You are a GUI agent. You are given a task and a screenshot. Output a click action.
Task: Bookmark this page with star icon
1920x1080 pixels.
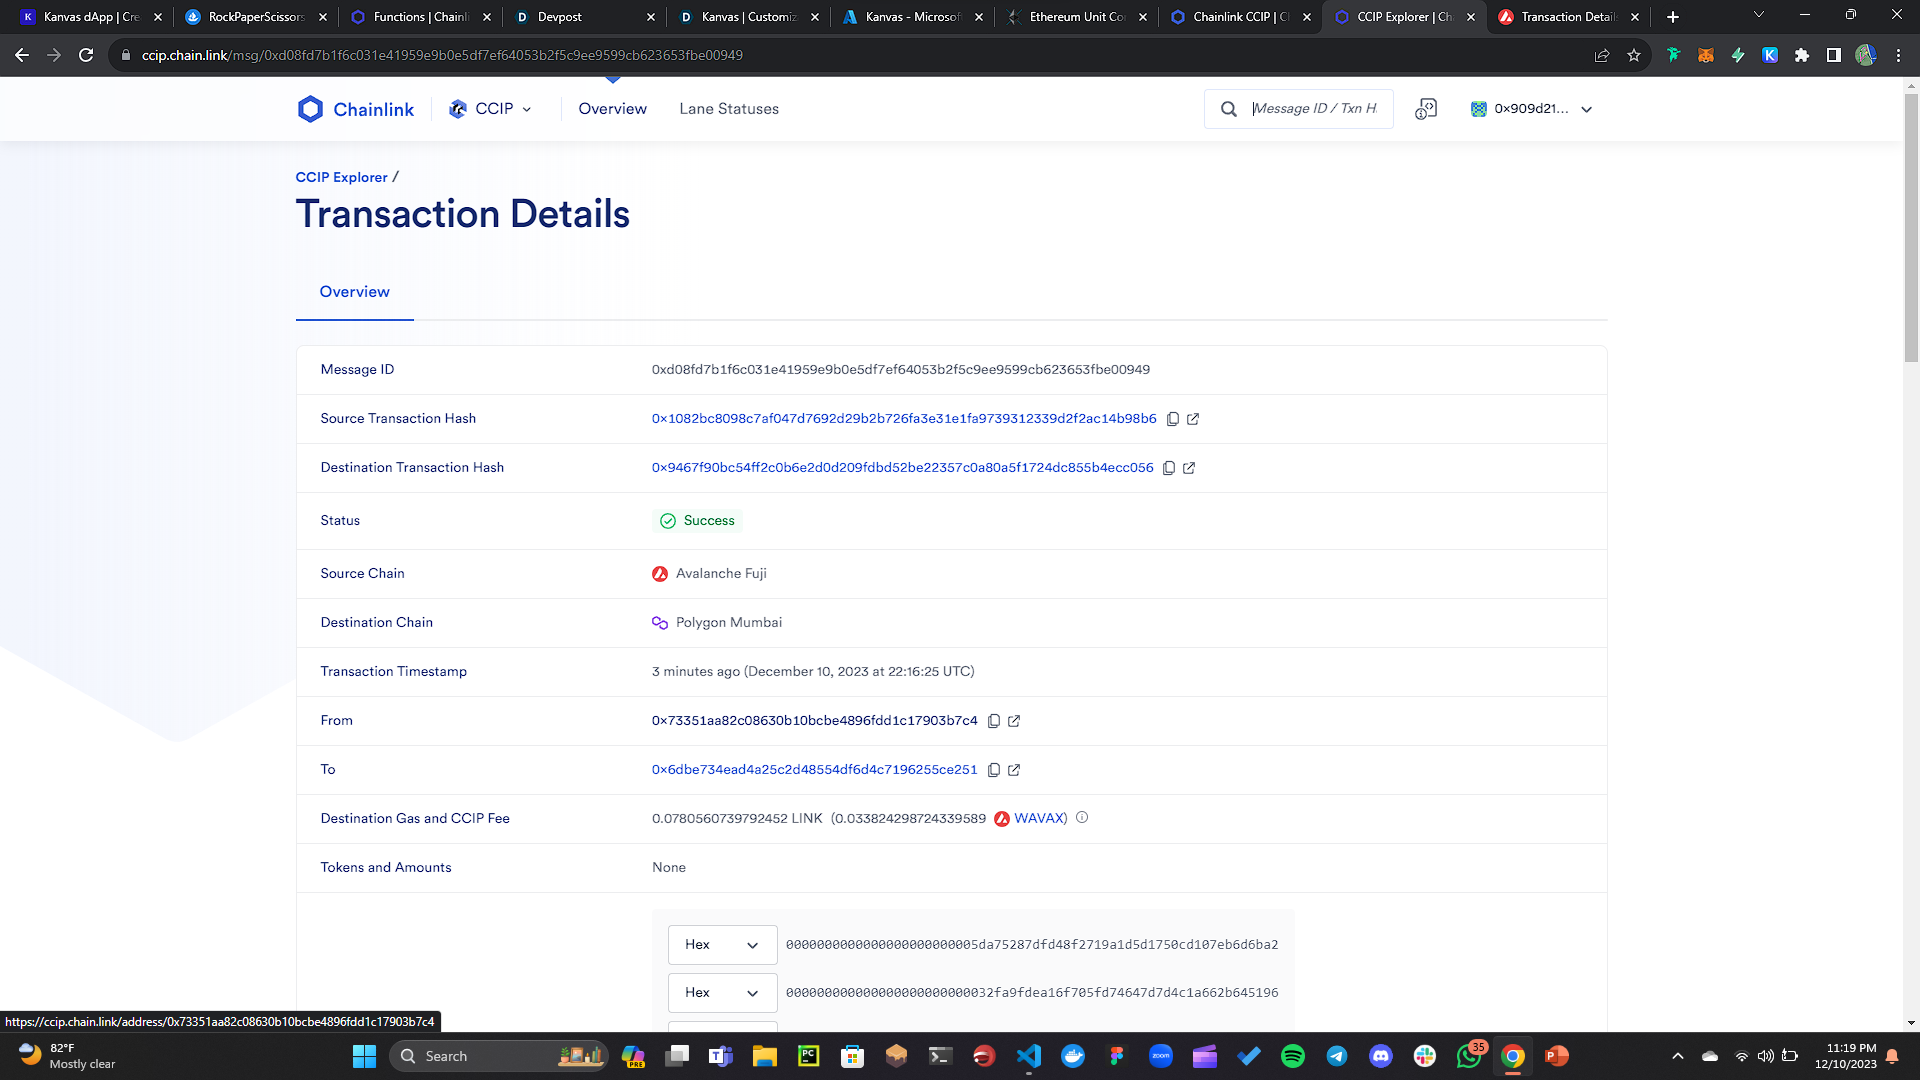pos(1634,55)
